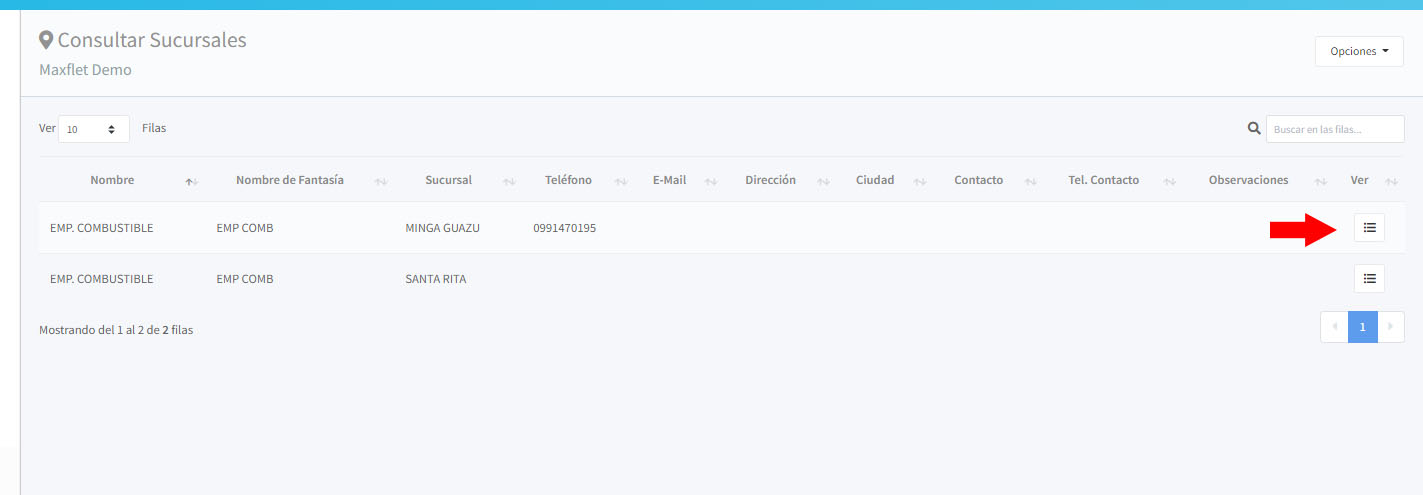Expand the rows-per-page selector showing 10

[93, 129]
